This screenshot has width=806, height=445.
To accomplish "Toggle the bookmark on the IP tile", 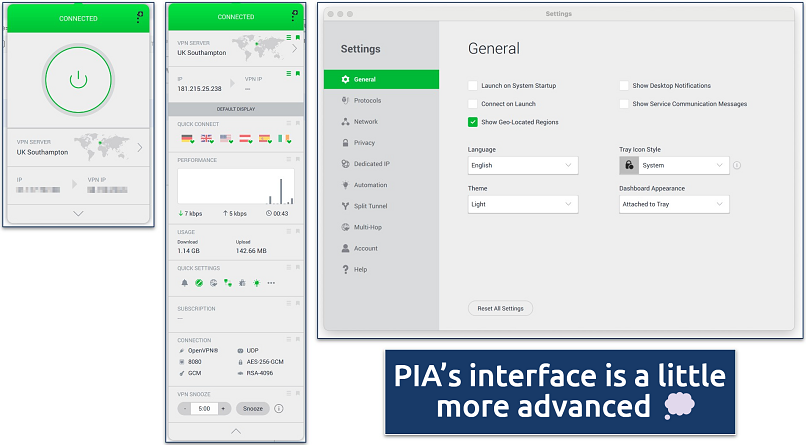I will (x=298, y=73).
